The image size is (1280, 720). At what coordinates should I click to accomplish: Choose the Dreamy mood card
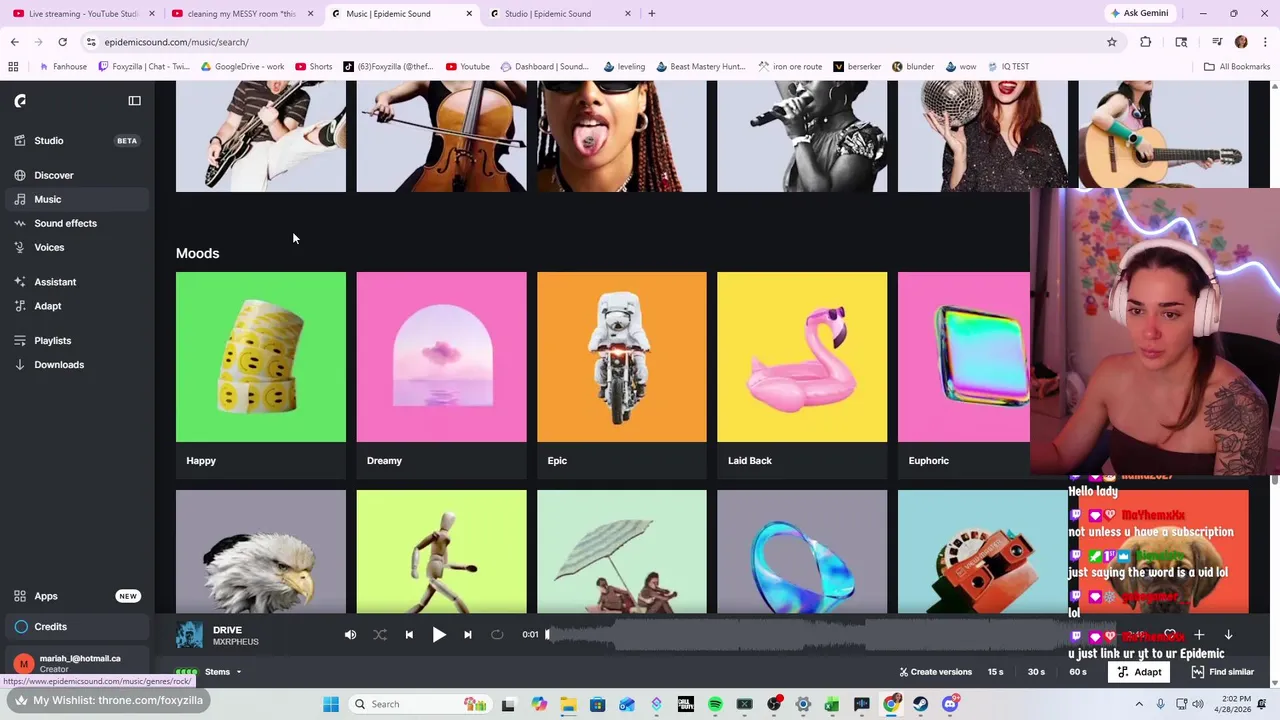[x=441, y=375]
